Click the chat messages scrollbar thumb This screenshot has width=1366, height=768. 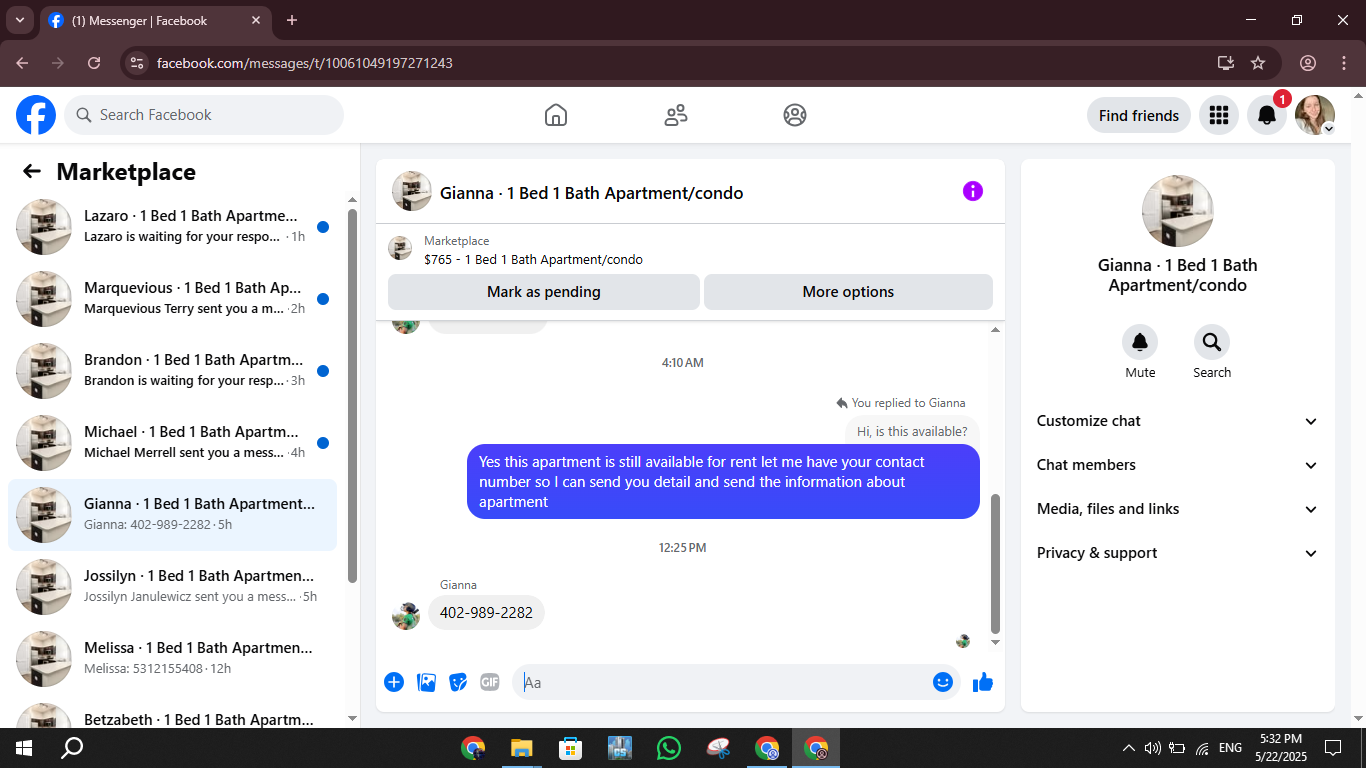[x=995, y=564]
